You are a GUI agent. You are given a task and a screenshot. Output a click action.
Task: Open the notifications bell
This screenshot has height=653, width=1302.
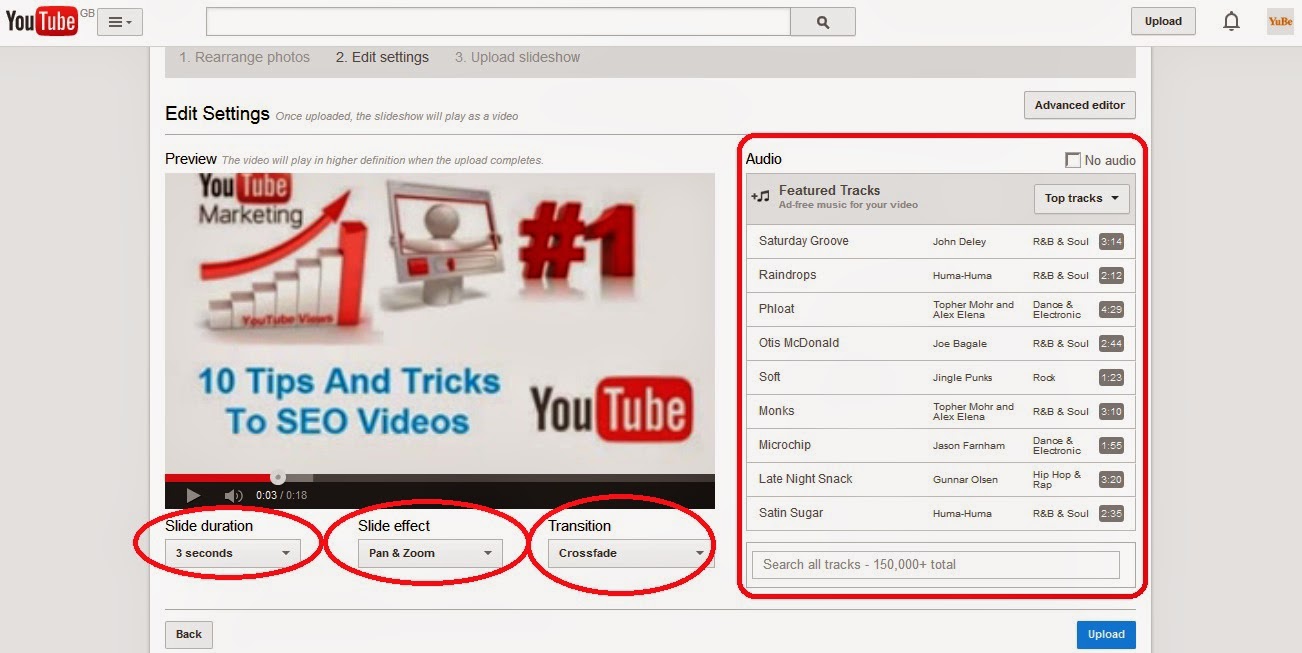coord(1232,21)
